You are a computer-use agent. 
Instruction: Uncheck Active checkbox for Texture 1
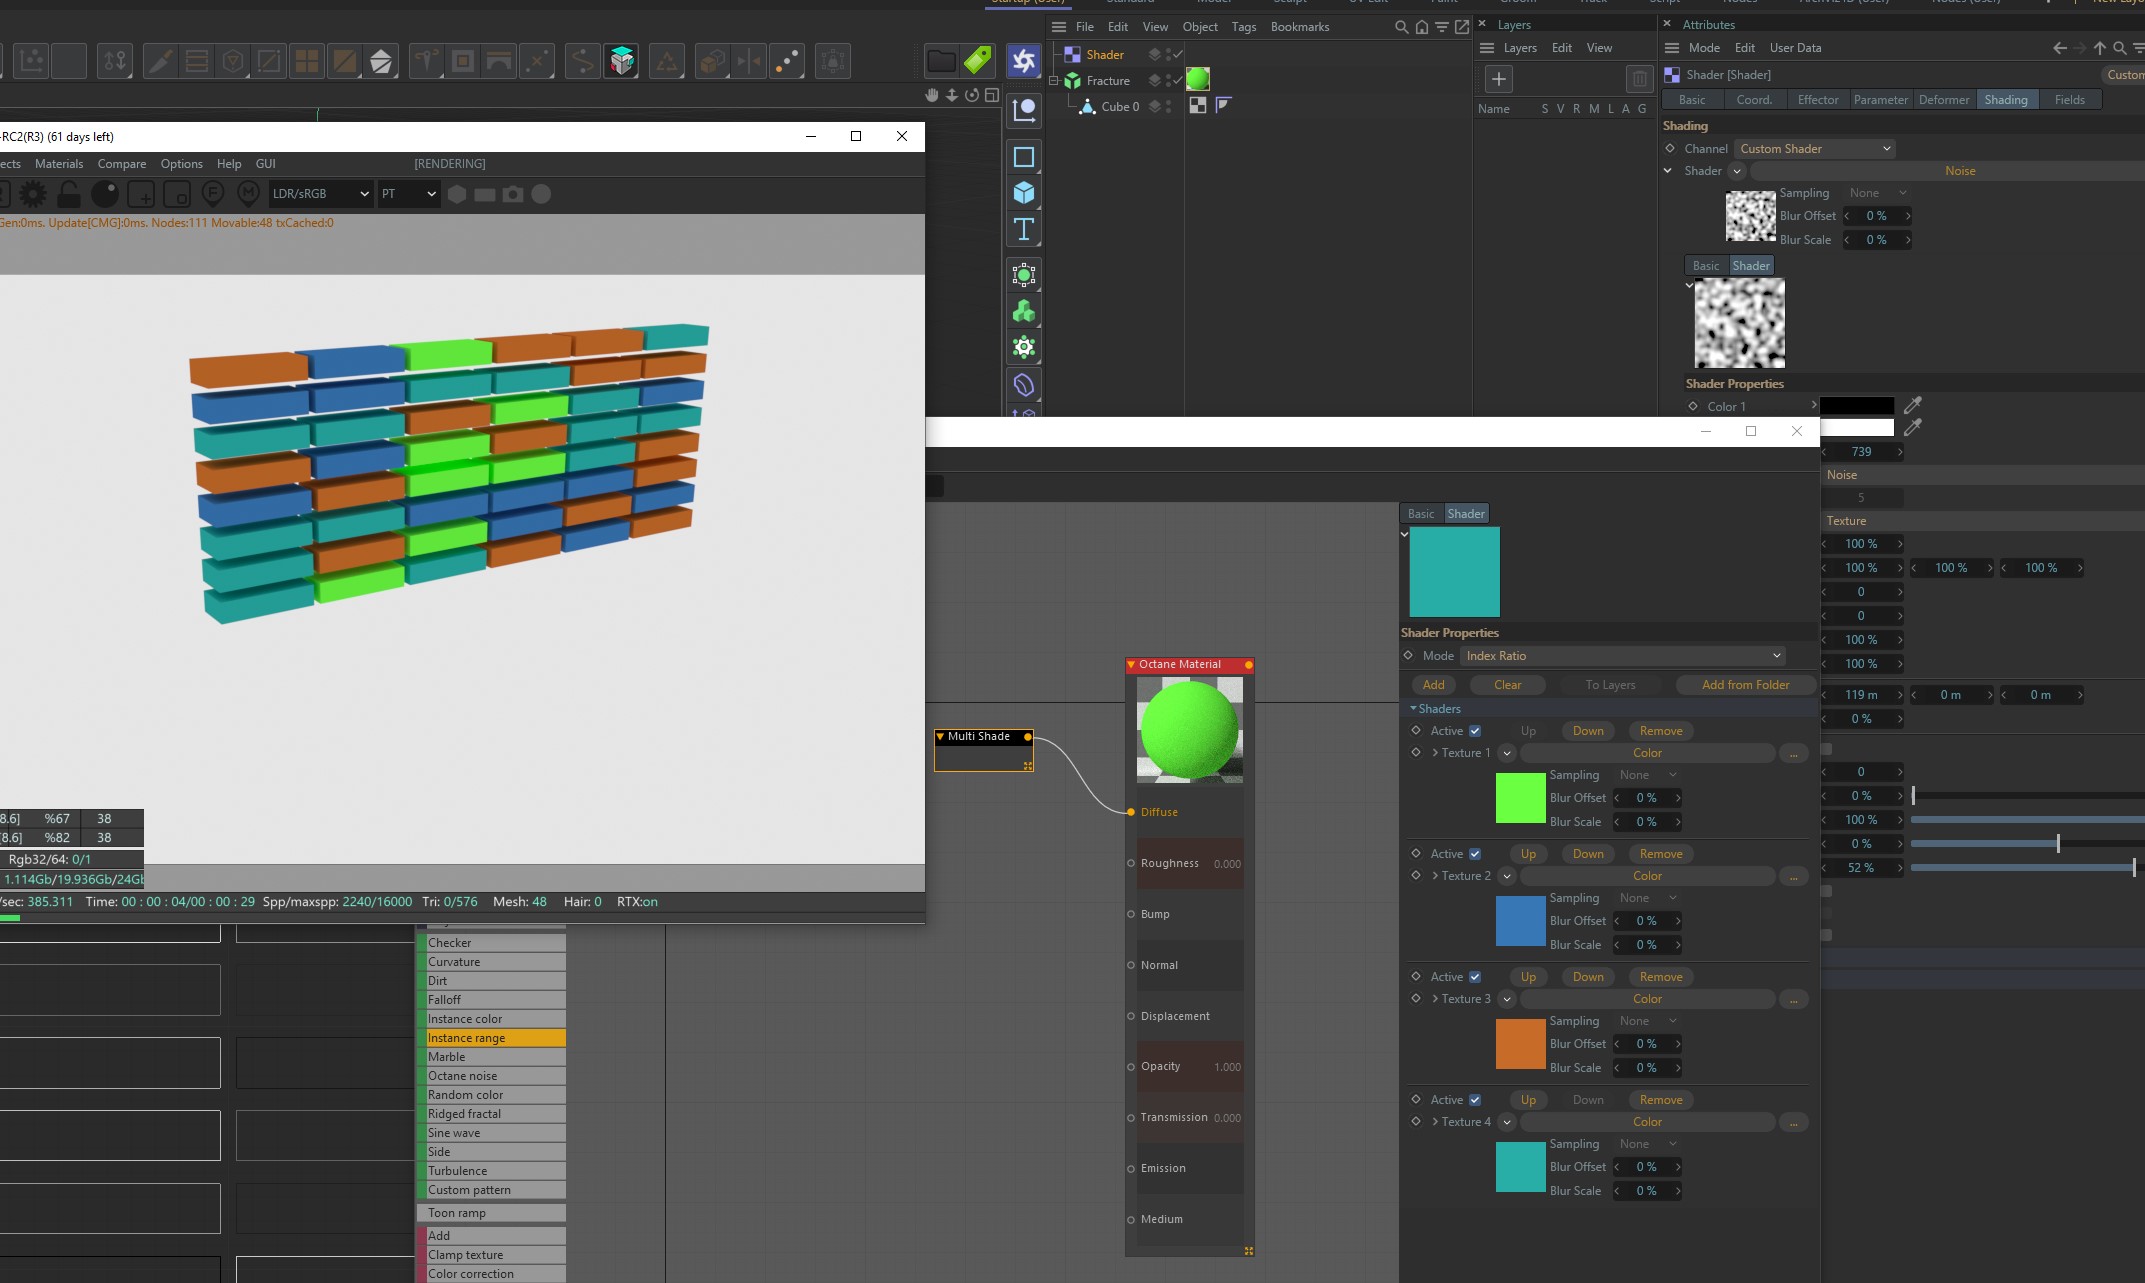click(x=1475, y=731)
